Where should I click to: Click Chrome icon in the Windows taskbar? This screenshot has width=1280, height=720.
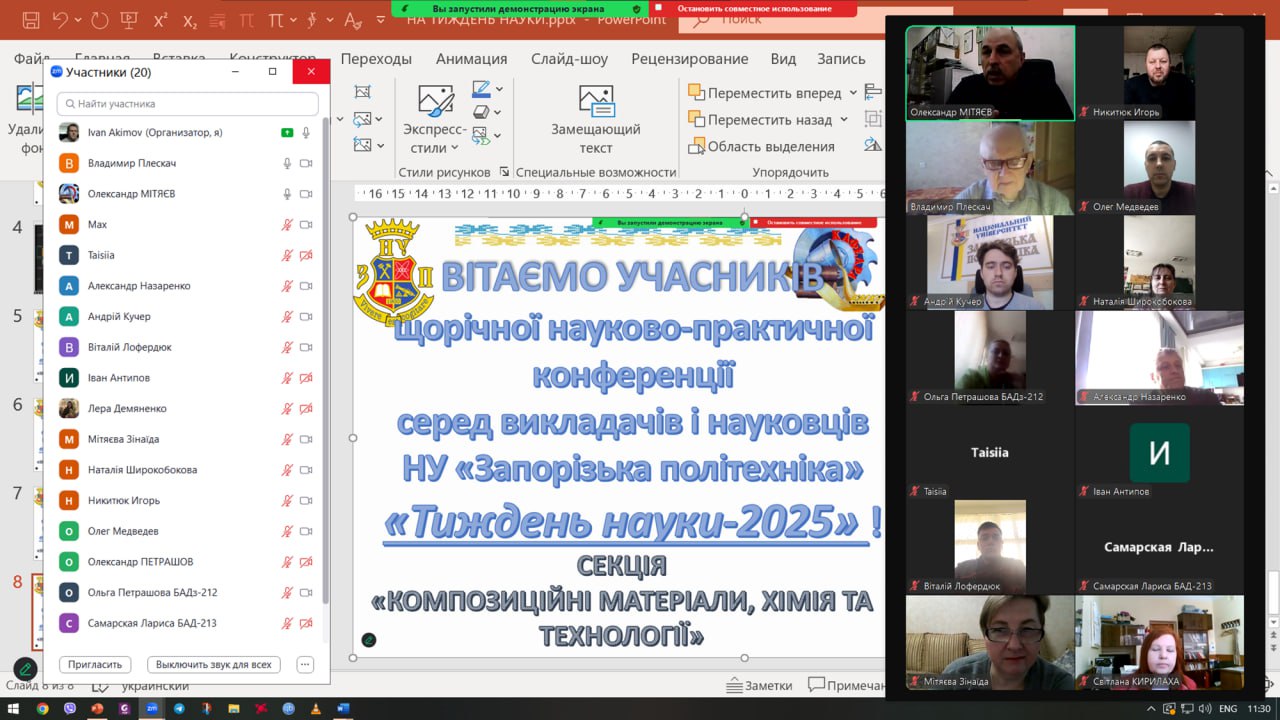point(42,708)
